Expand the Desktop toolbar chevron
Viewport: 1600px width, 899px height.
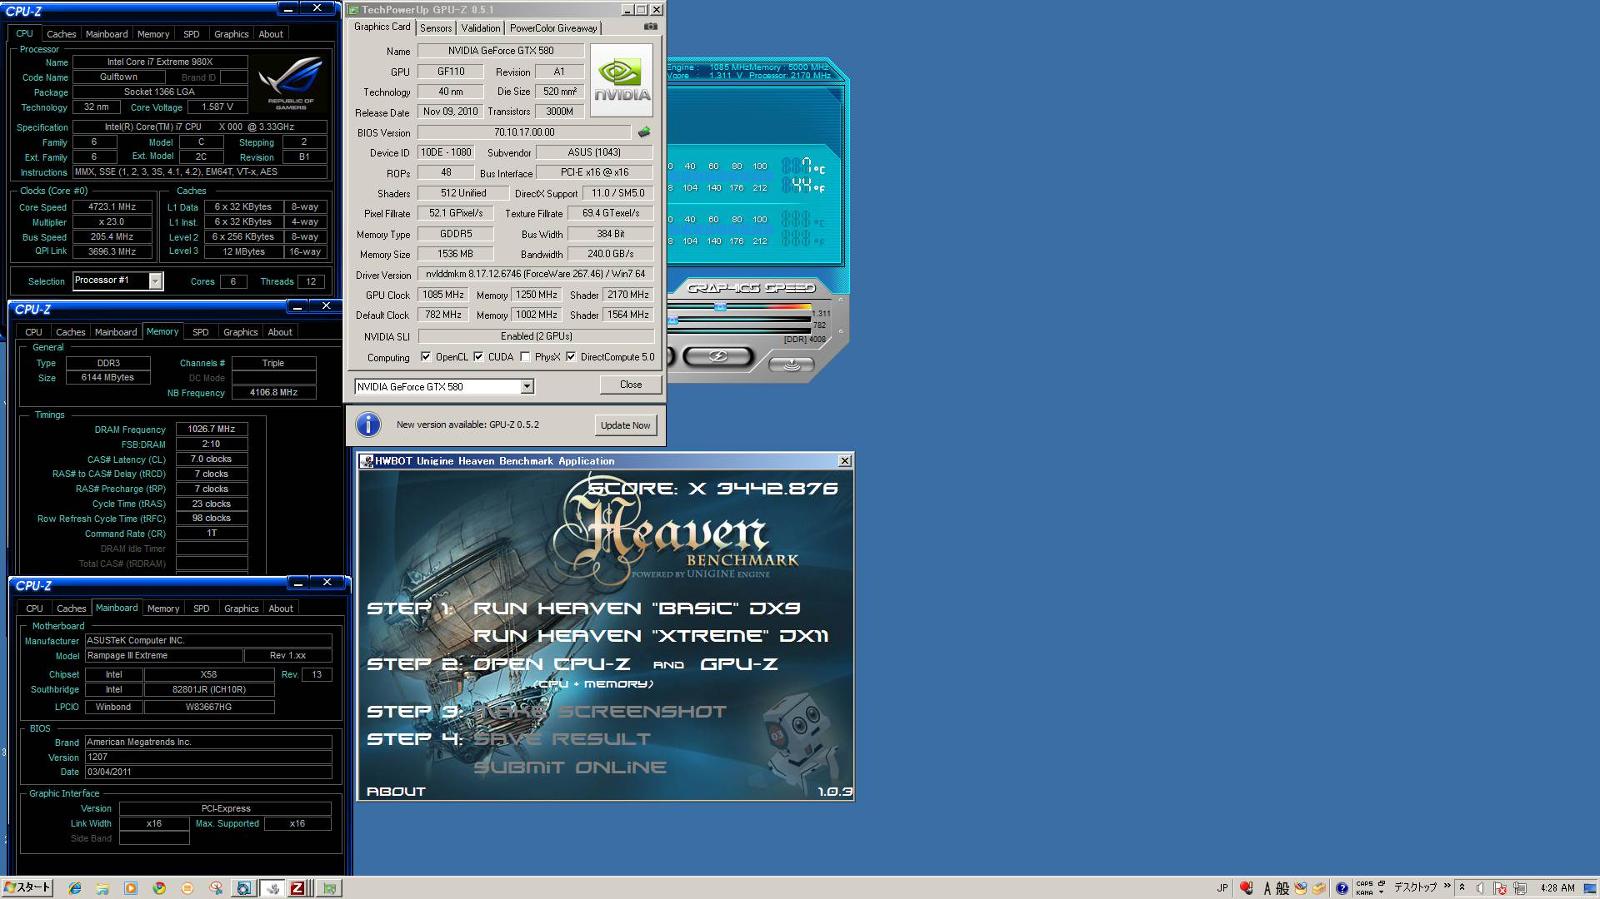(1447, 886)
